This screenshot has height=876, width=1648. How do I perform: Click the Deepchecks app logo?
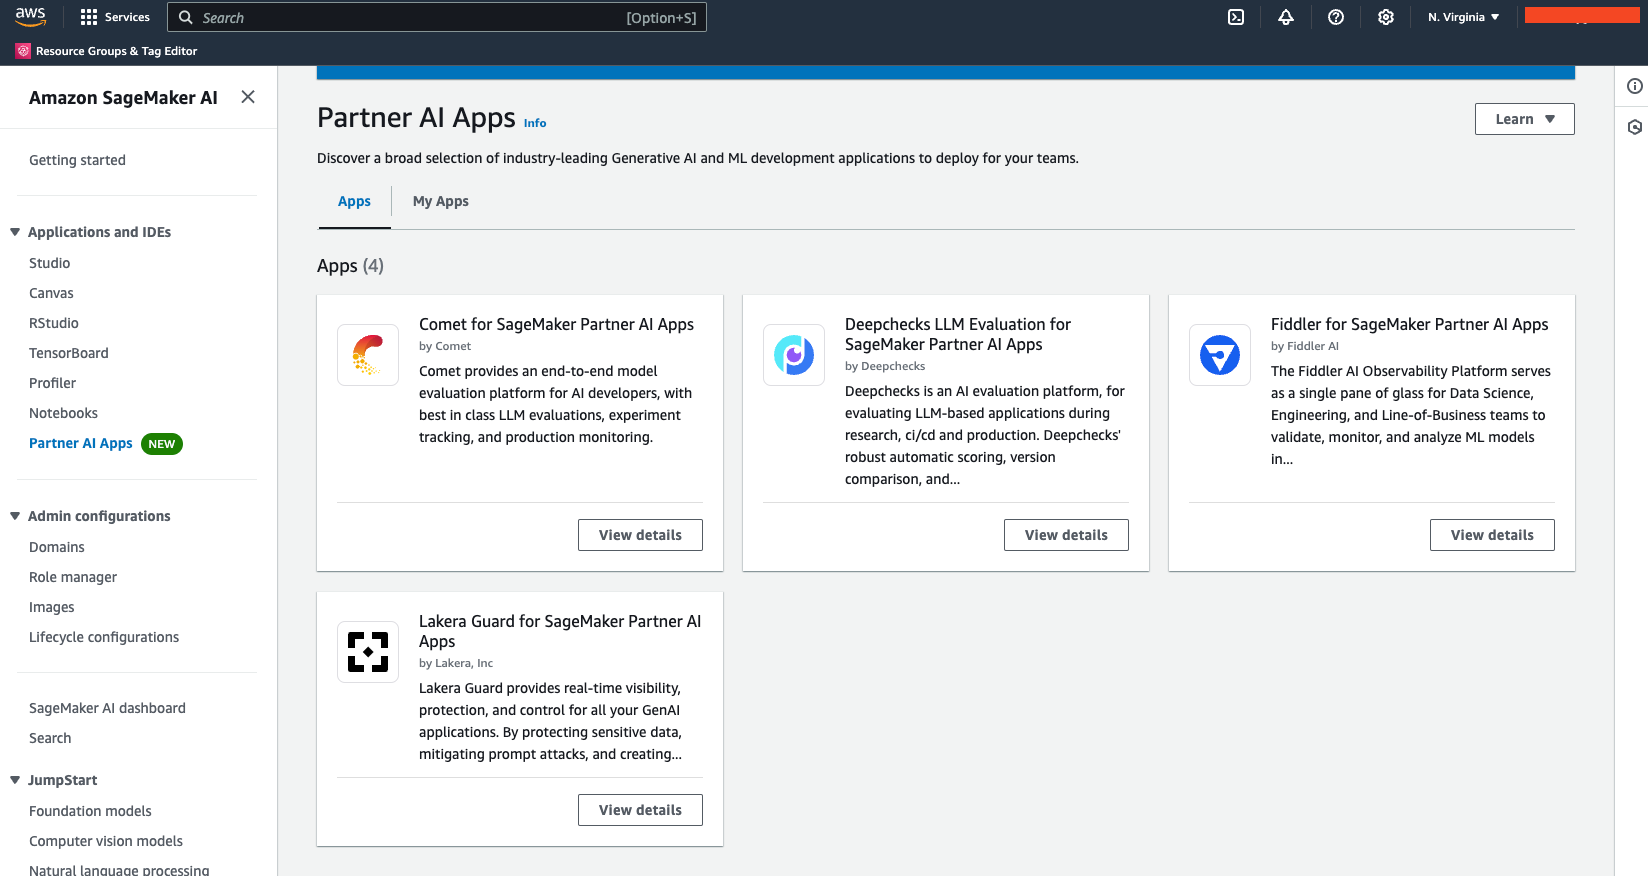pos(794,355)
